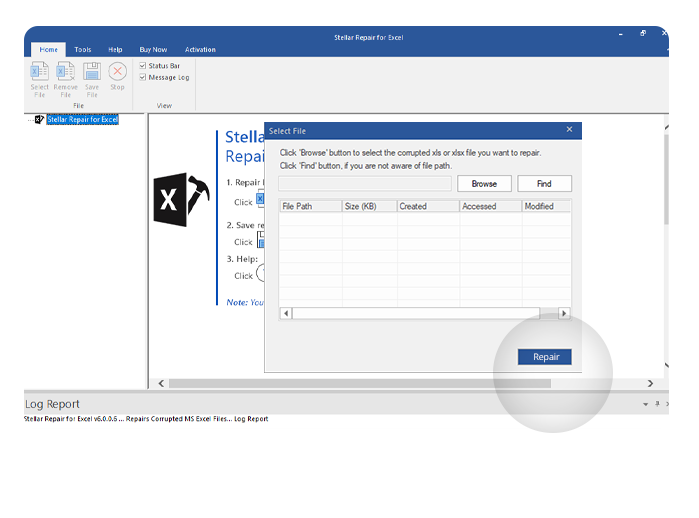Open the Buy Now tab

click(153, 49)
